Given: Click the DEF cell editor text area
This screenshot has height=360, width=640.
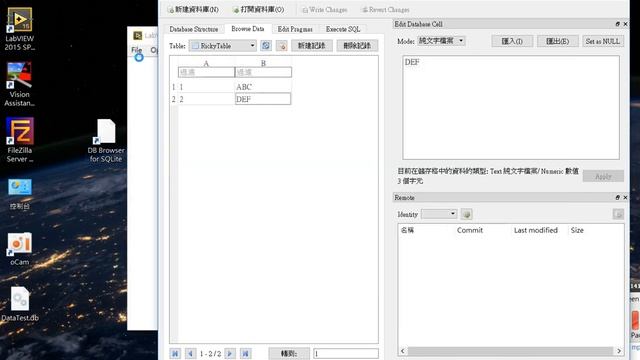Looking at the screenshot, I should pos(511,107).
